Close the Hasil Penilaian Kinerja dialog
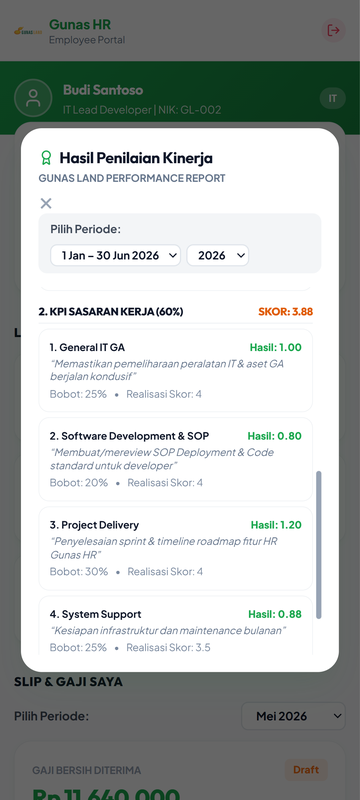360x800 pixels. [x=46, y=204]
